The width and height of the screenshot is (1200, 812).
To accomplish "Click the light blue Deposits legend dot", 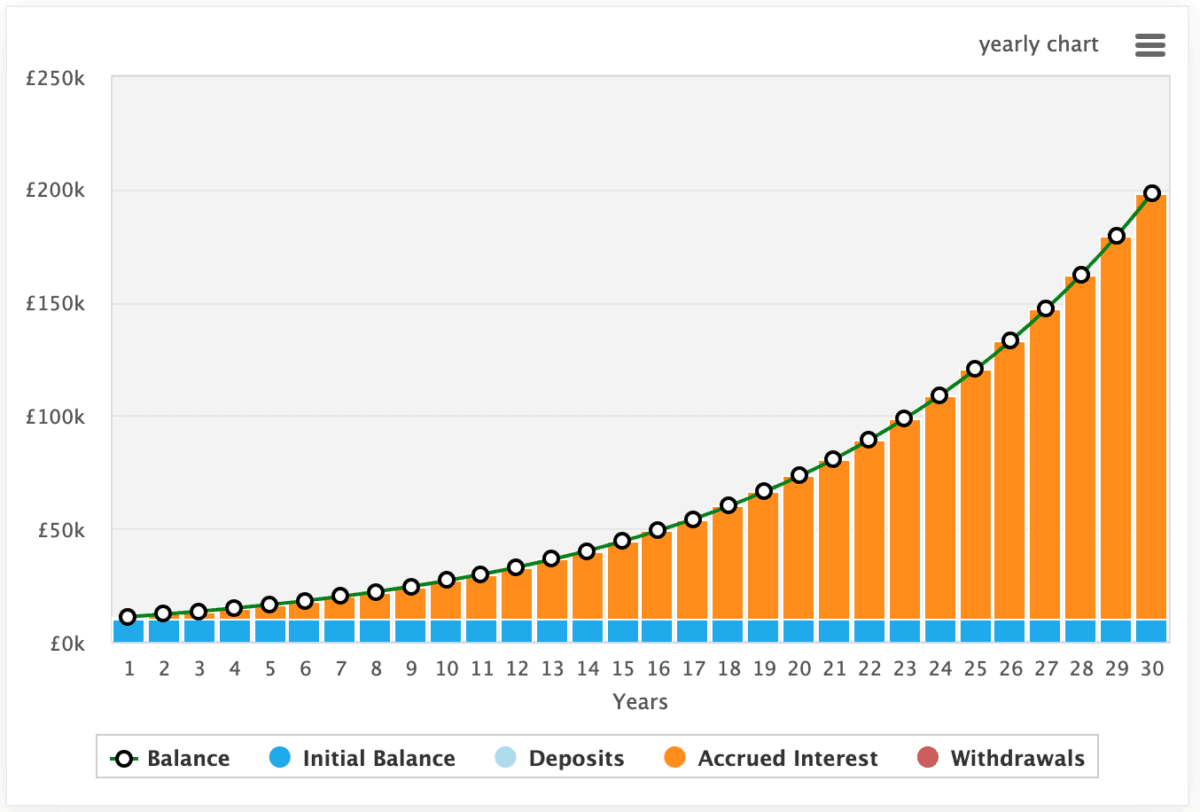I will [506, 759].
